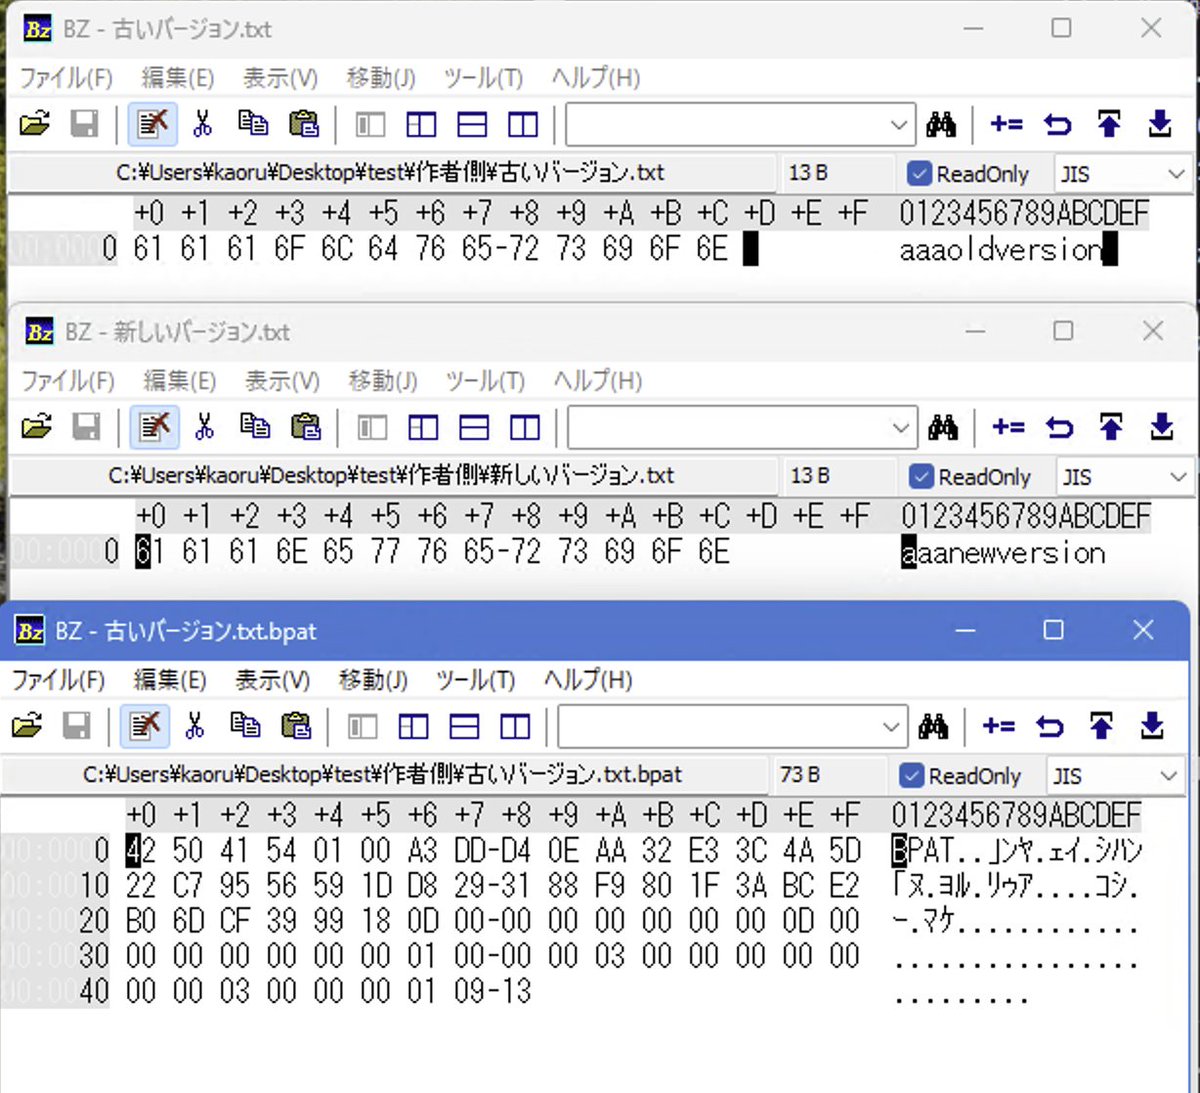The height and width of the screenshot is (1093, 1200).
Task: Click Copy icon in bpat window
Action: [x=245, y=726]
